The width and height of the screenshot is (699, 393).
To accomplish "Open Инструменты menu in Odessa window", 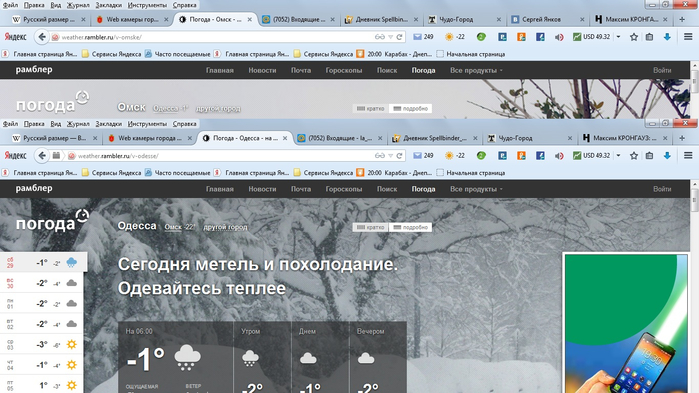I will 147,124.
